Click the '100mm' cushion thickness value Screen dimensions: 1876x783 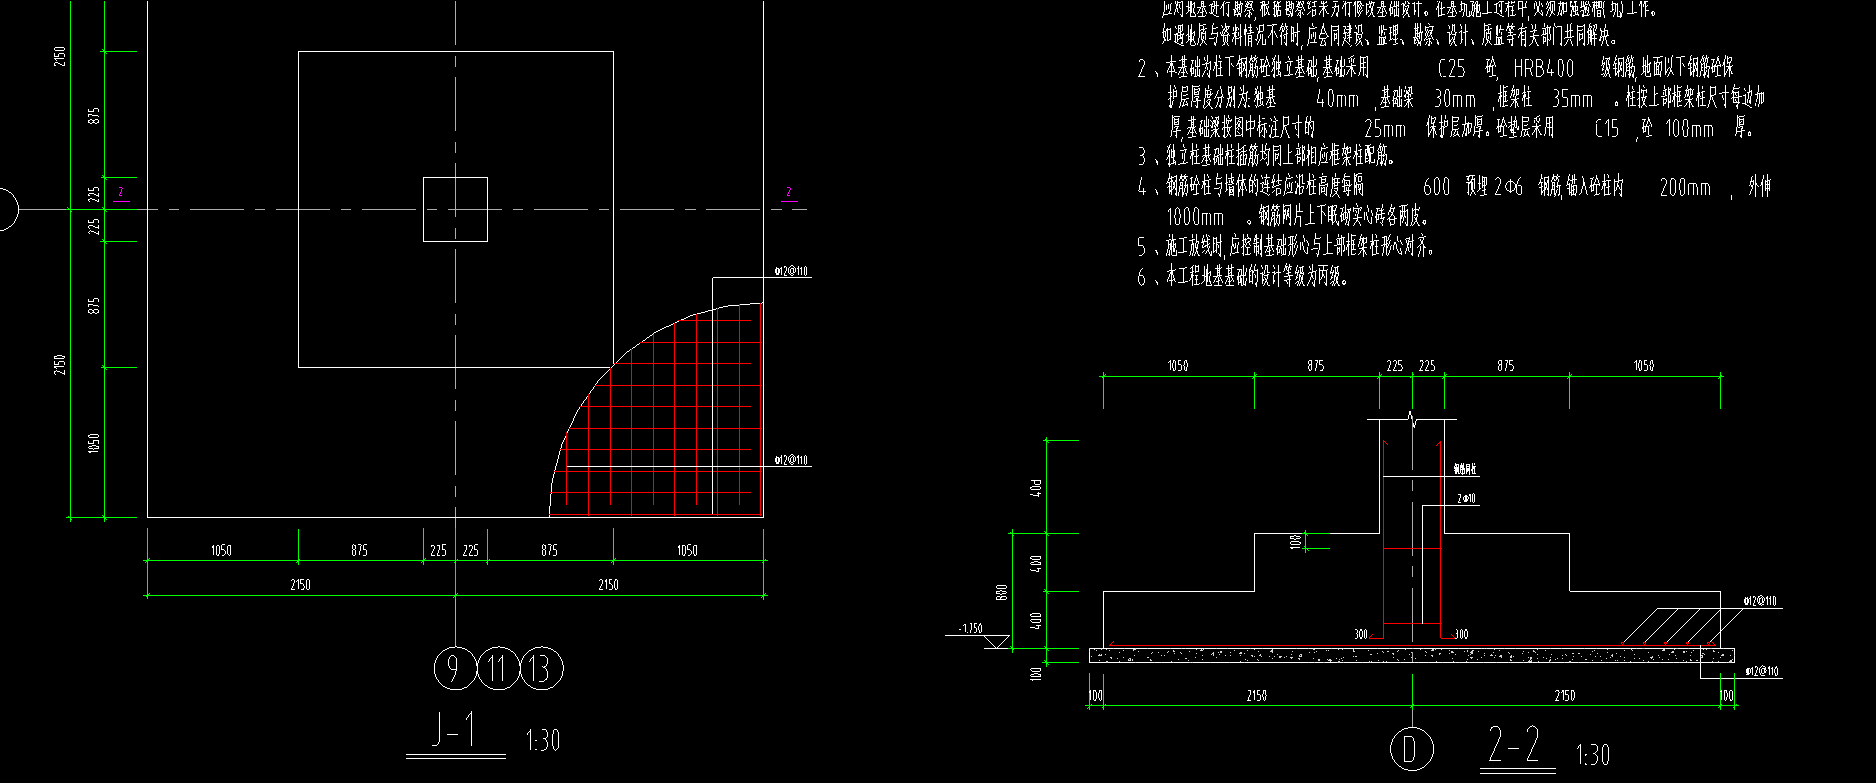[1690, 129]
